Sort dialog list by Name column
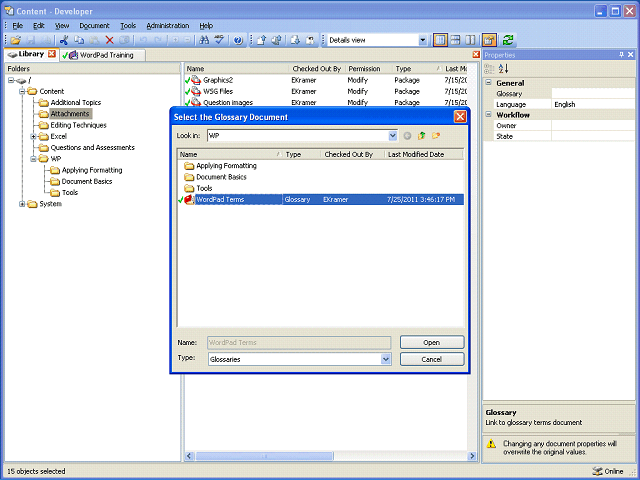Screen dimensions: 640x480 (x=230, y=154)
